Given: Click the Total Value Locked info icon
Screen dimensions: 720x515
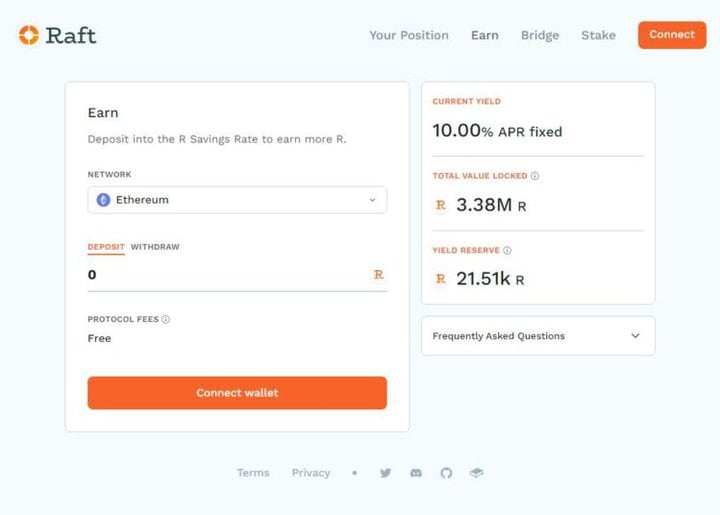Looking at the screenshot, I should (x=535, y=176).
